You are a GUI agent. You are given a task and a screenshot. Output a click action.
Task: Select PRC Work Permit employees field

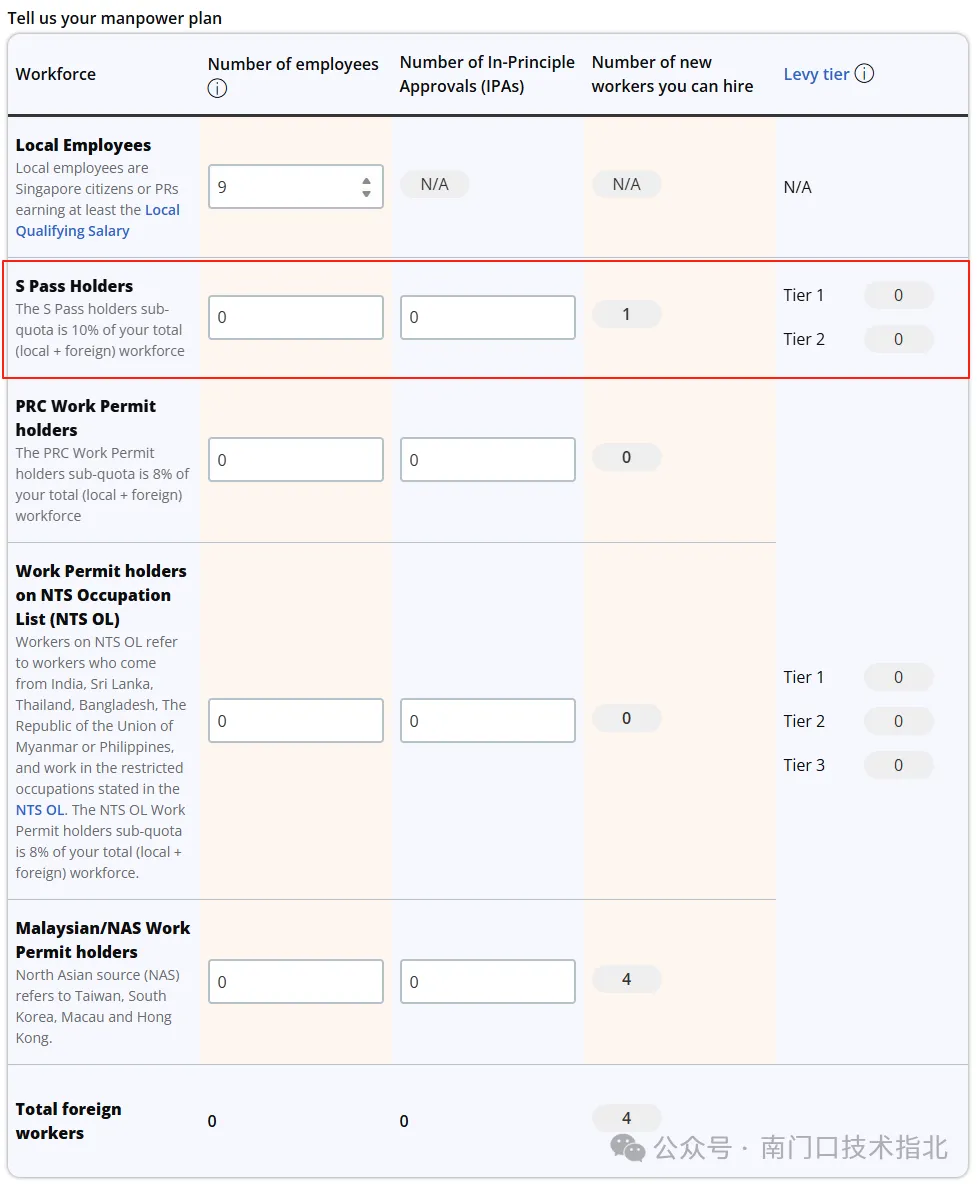click(x=295, y=460)
